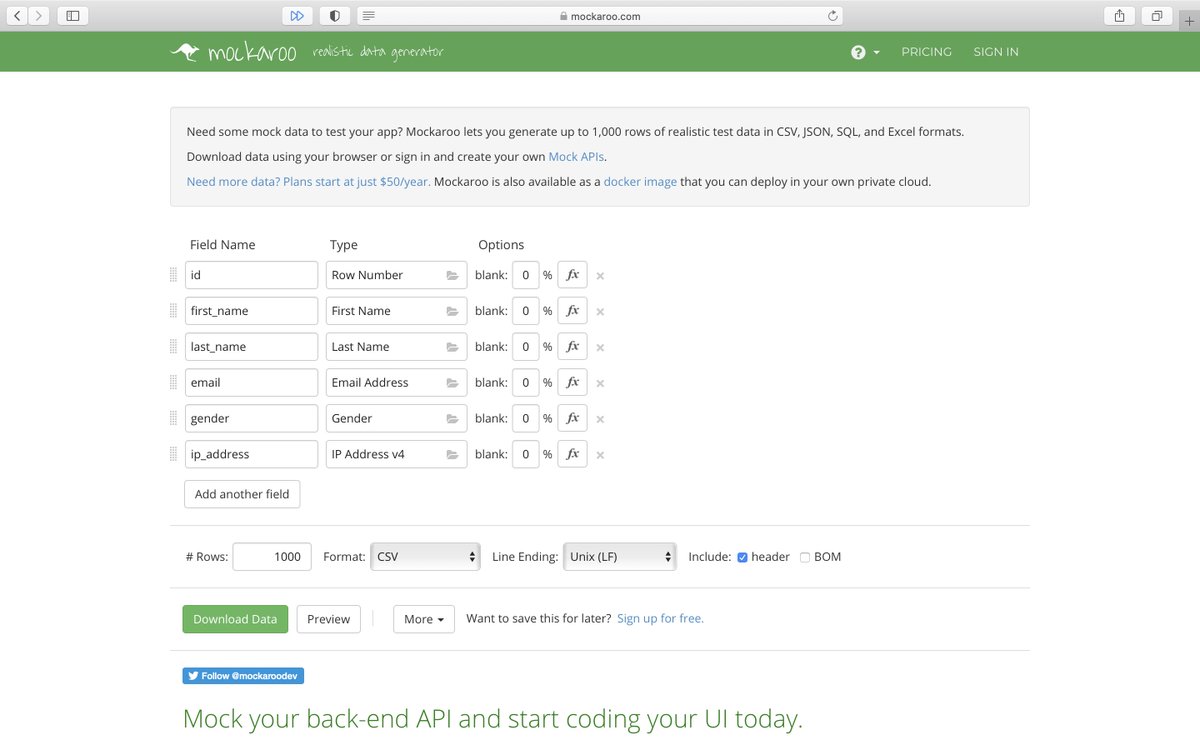Click Add another field button
Viewport: 1200px width, 750px height.
(242, 494)
